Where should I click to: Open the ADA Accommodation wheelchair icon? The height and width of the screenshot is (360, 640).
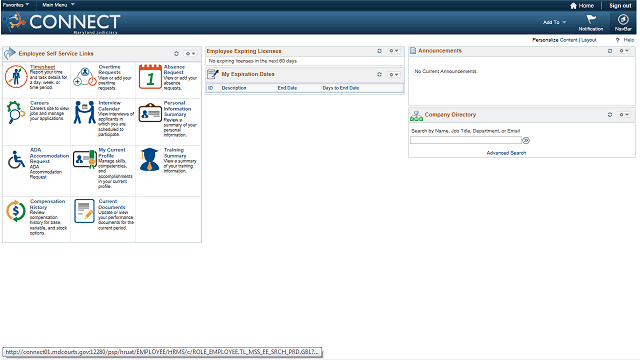[16, 160]
